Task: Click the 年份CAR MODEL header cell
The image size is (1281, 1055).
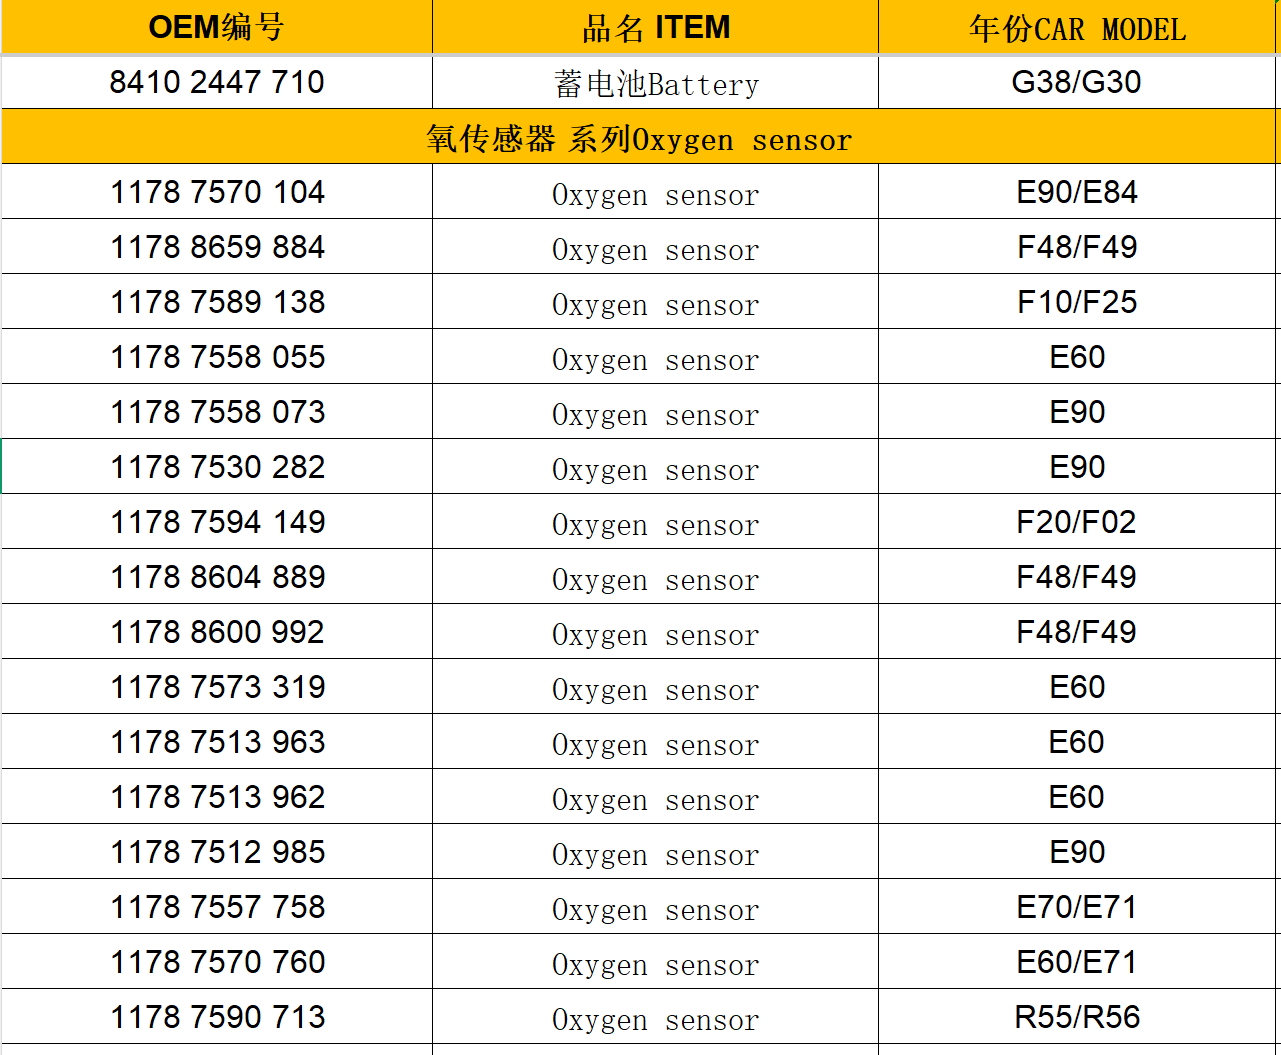Action: click(1077, 28)
